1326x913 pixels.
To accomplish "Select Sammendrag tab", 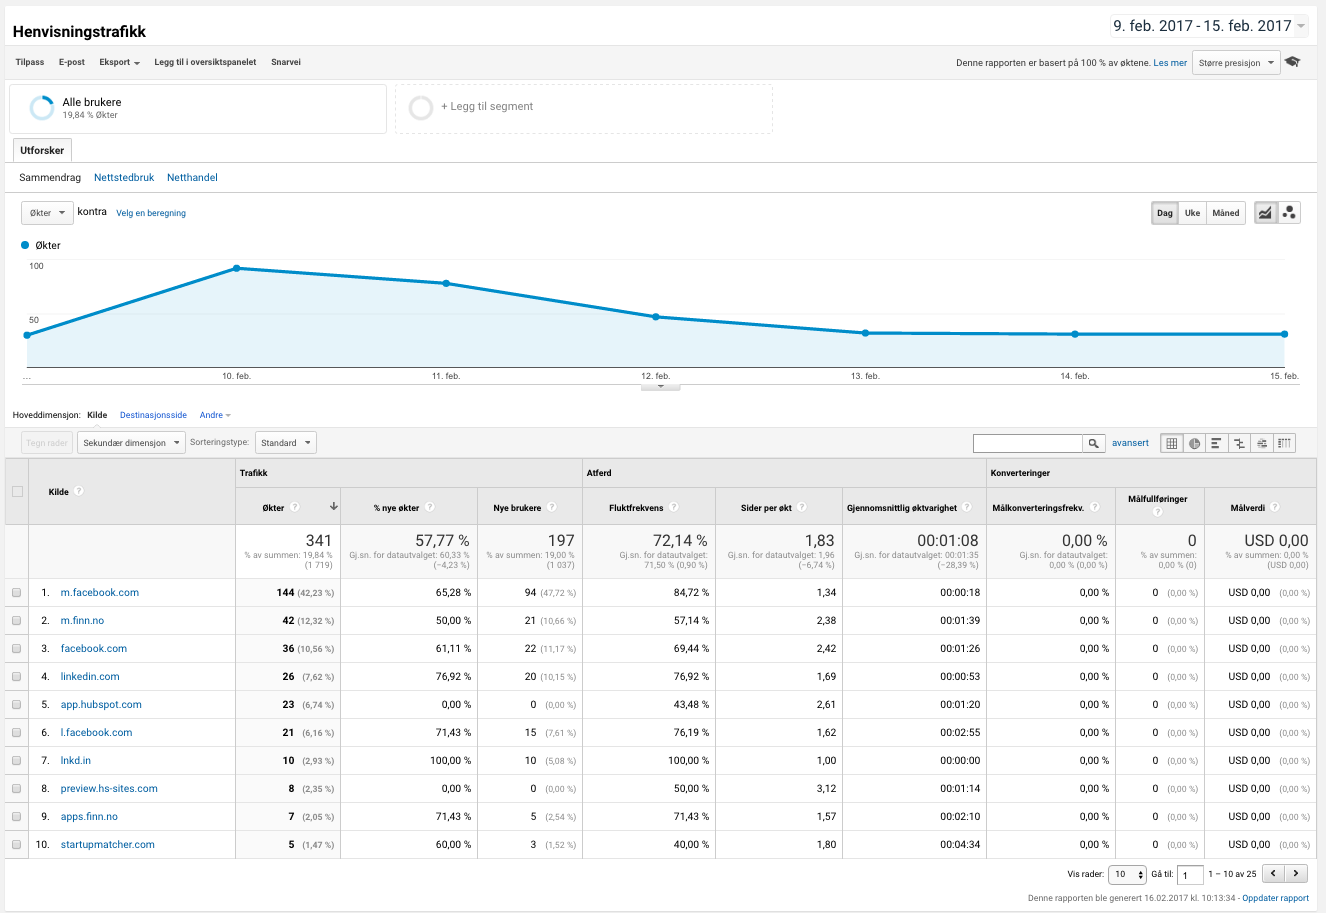I will [50, 177].
